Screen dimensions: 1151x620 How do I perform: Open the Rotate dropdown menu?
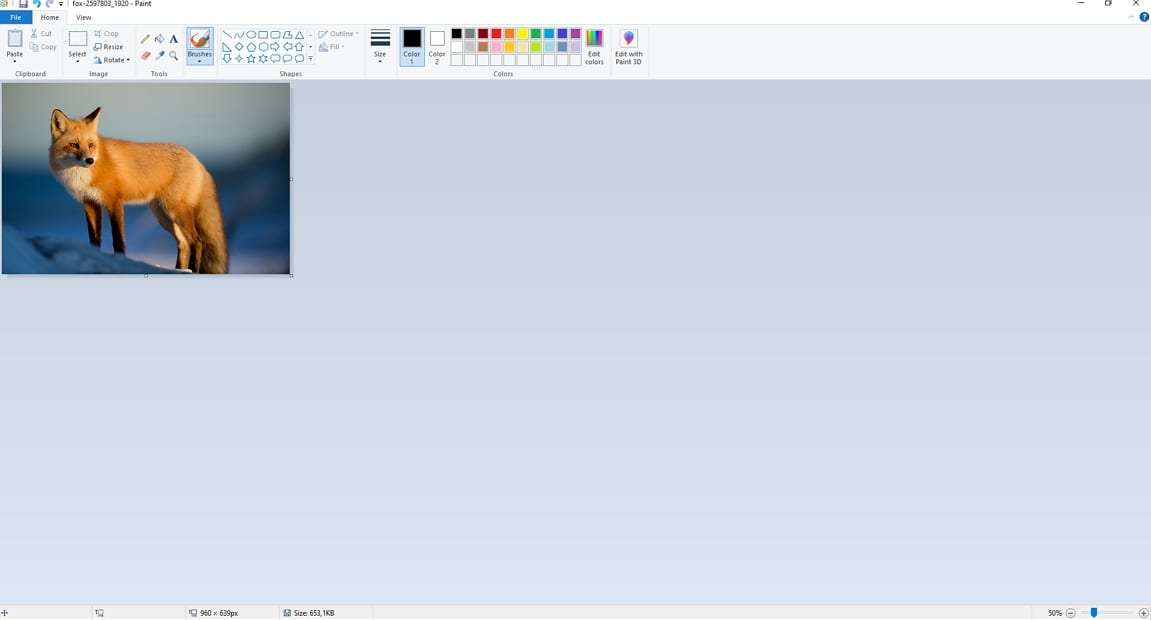(111, 60)
